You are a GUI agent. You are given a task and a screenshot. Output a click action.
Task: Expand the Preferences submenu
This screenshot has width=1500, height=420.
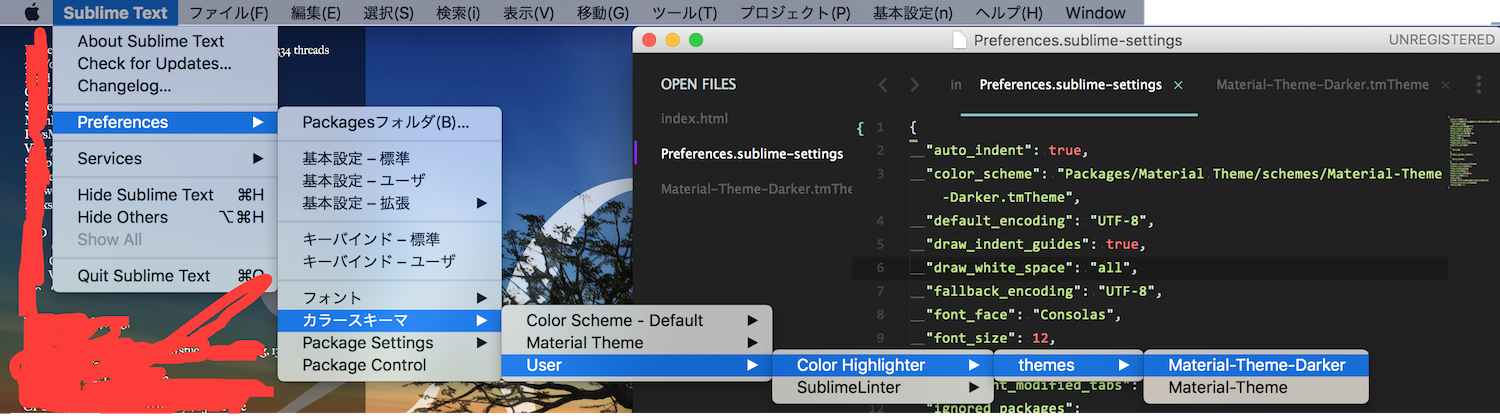(165, 122)
